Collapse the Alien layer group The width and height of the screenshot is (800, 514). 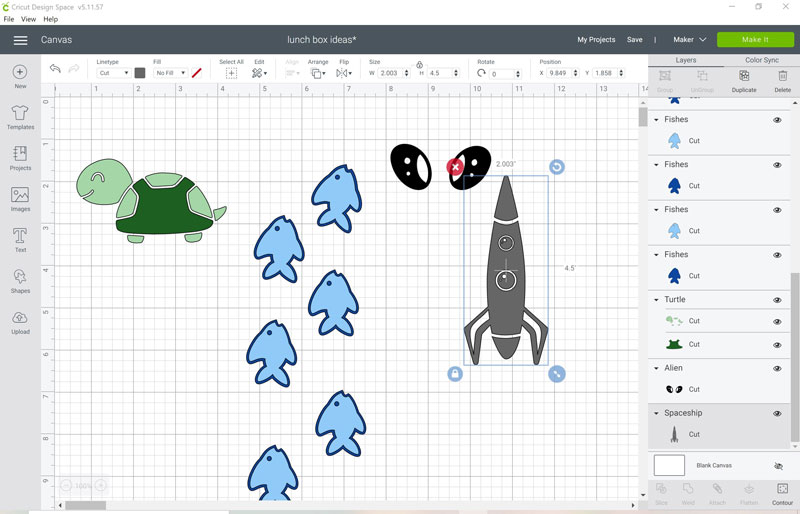[x=657, y=368]
